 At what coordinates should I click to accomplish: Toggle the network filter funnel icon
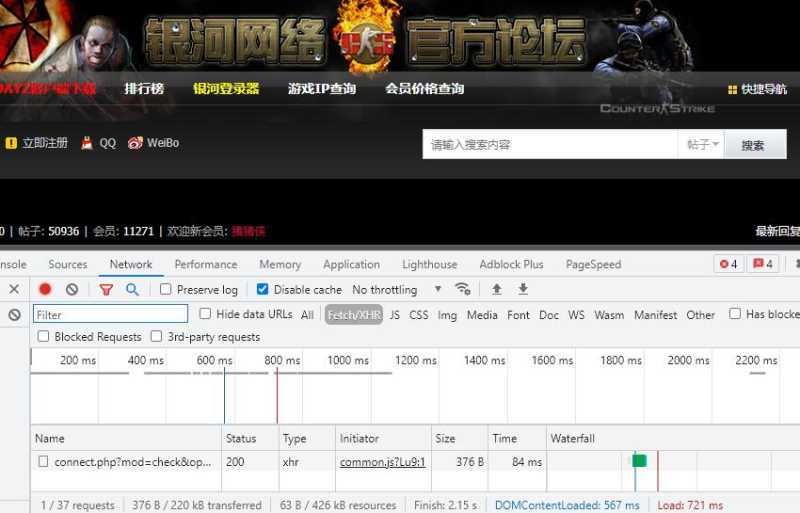pos(106,289)
